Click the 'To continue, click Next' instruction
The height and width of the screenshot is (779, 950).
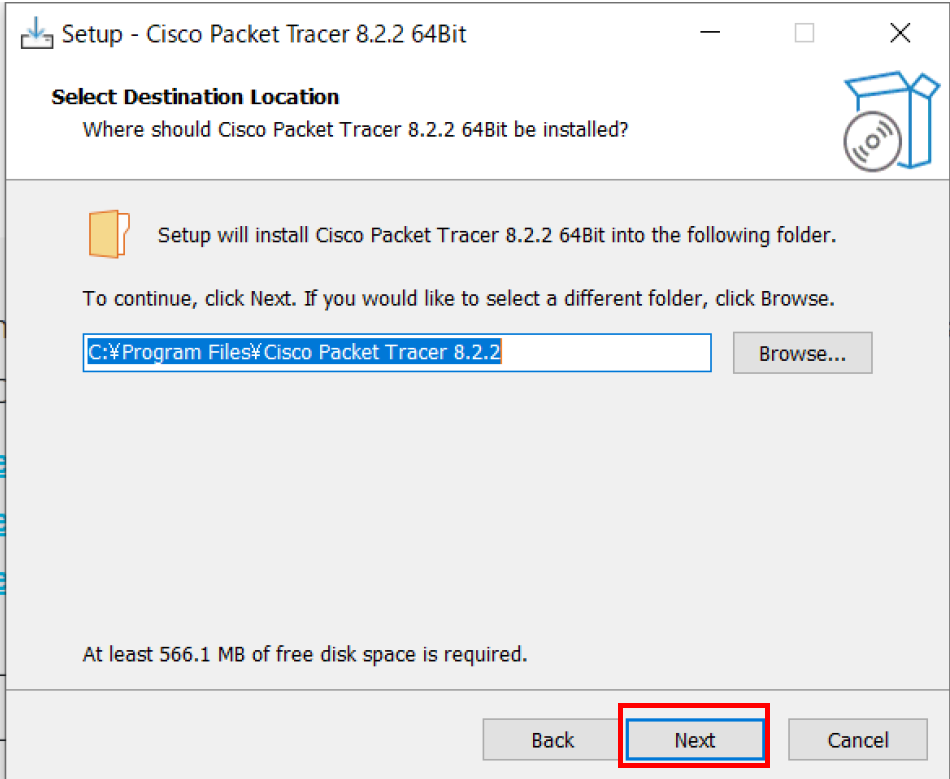tap(458, 298)
